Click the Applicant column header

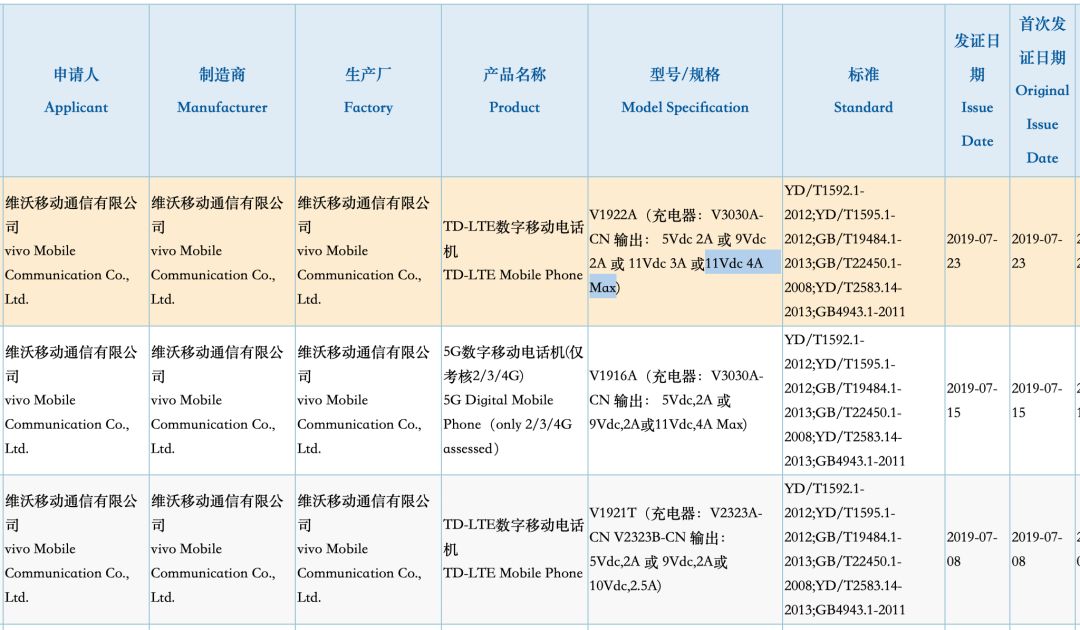[x=76, y=90]
